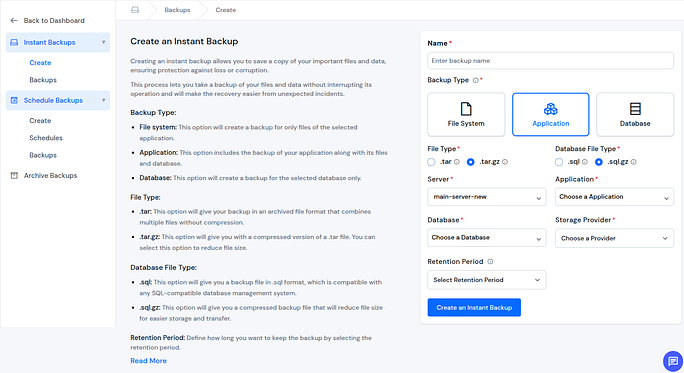Viewport: 684px width, 373px height.
Task: Open the Choose a Database dropdown
Action: 487,238
